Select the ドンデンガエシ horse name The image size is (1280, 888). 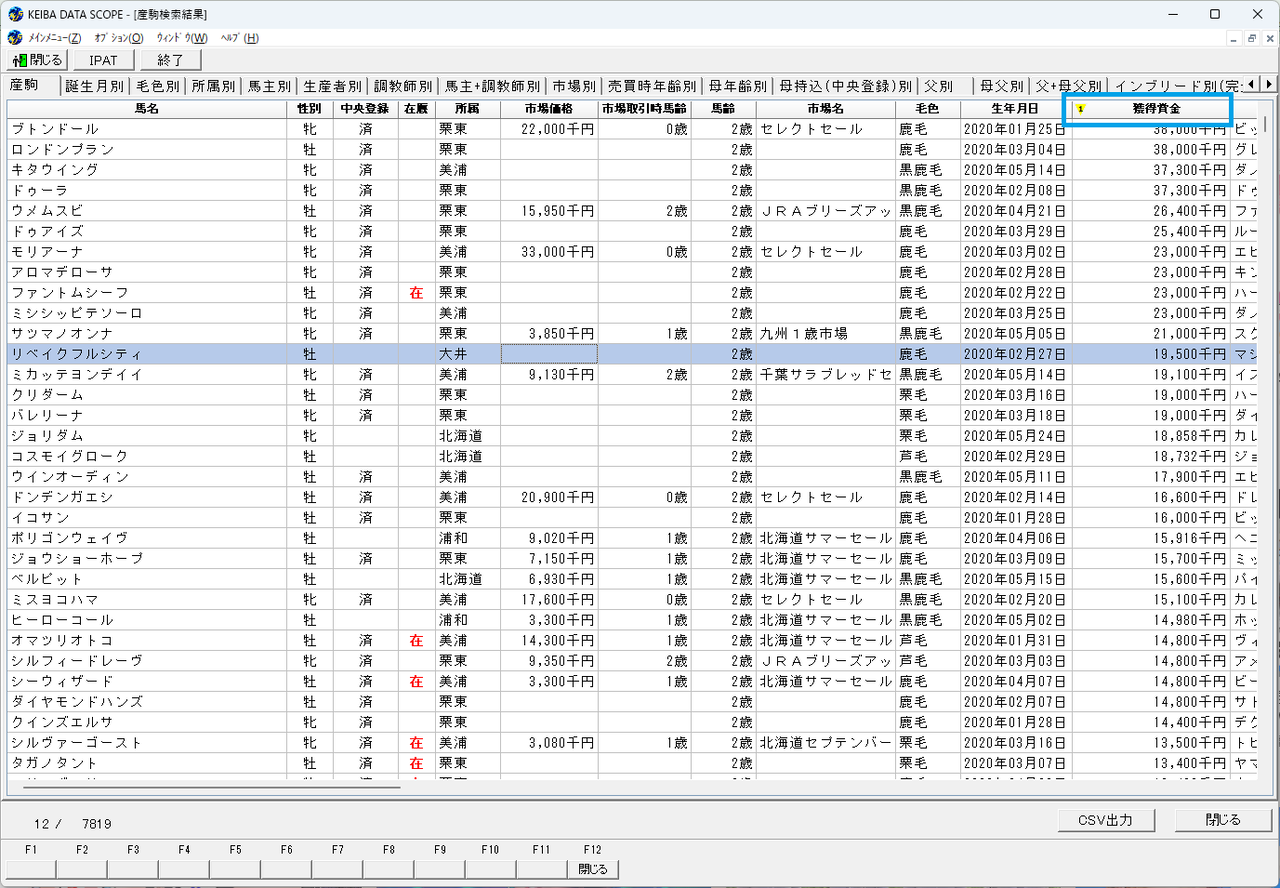click(62, 497)
